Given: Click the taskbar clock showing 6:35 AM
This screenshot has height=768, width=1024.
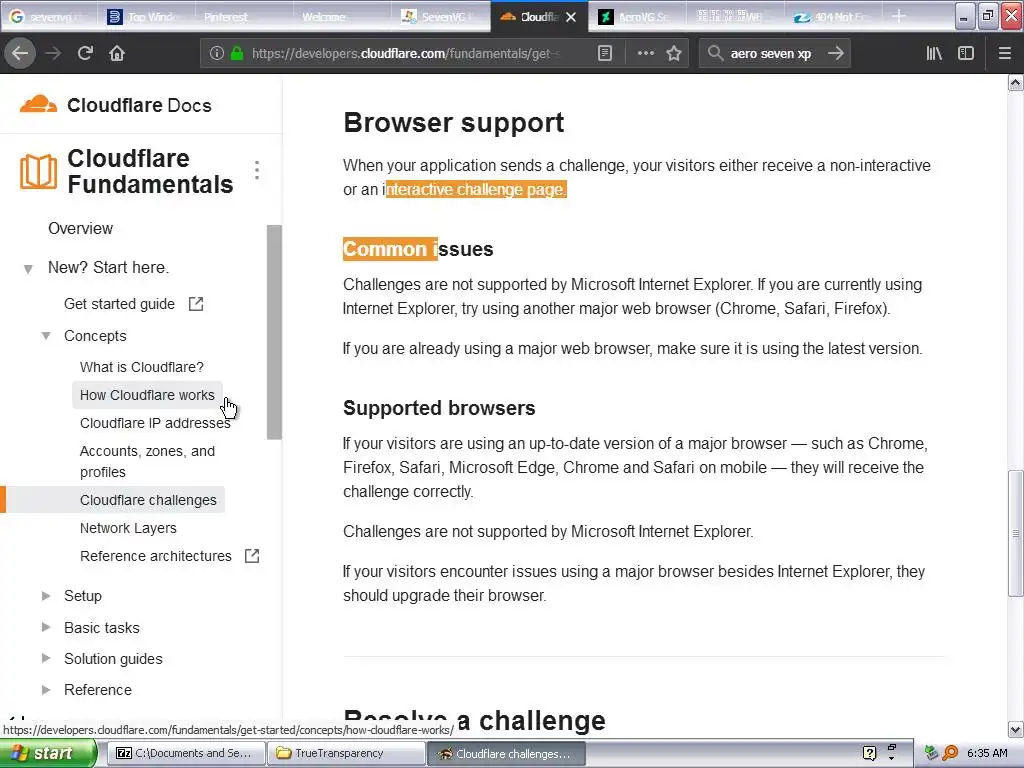Looking at the screenshot, I should [x=987, y=753].
